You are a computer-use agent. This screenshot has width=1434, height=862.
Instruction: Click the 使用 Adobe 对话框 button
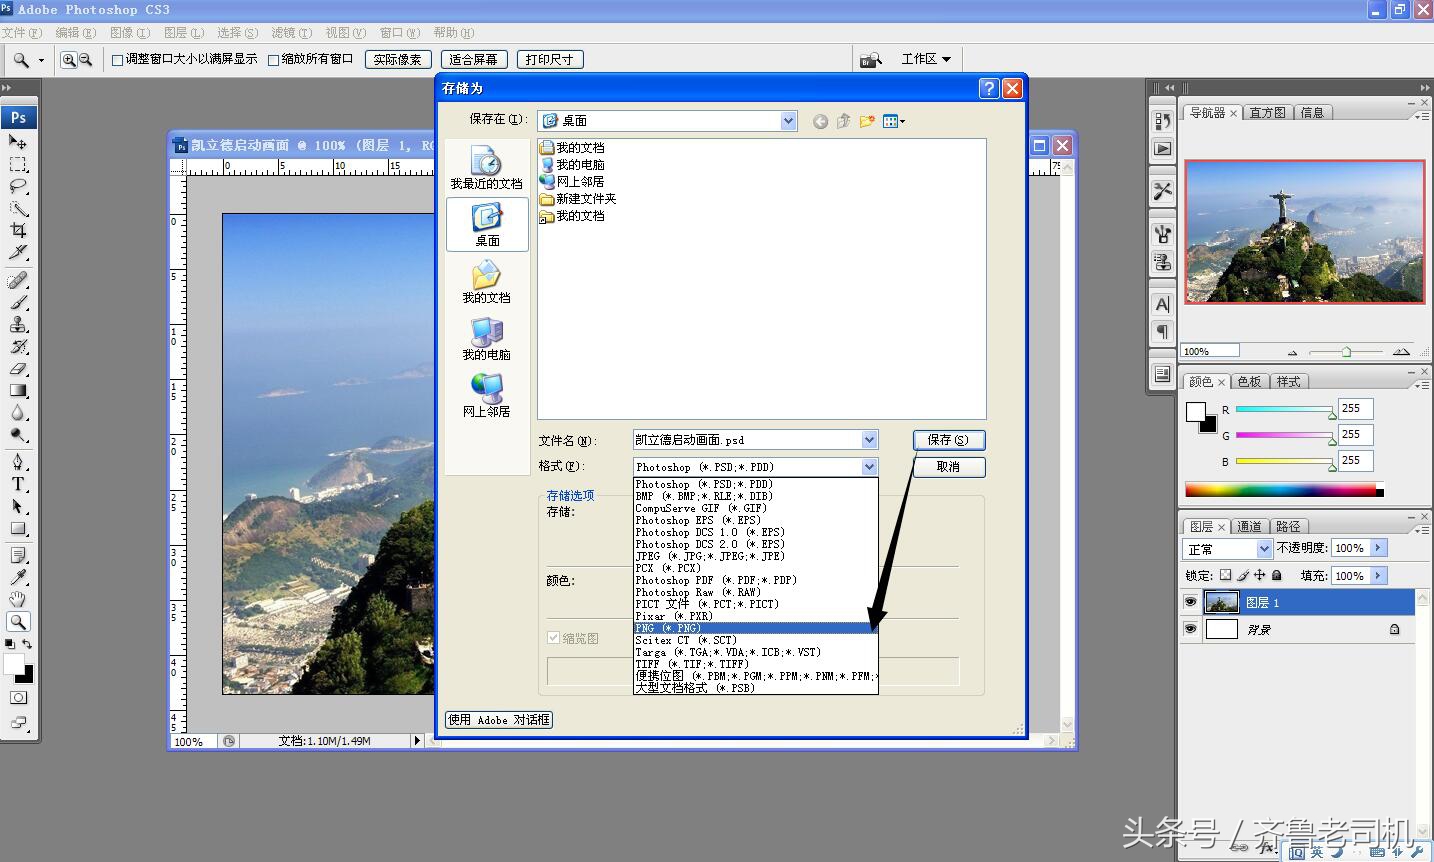coord(498,720)
